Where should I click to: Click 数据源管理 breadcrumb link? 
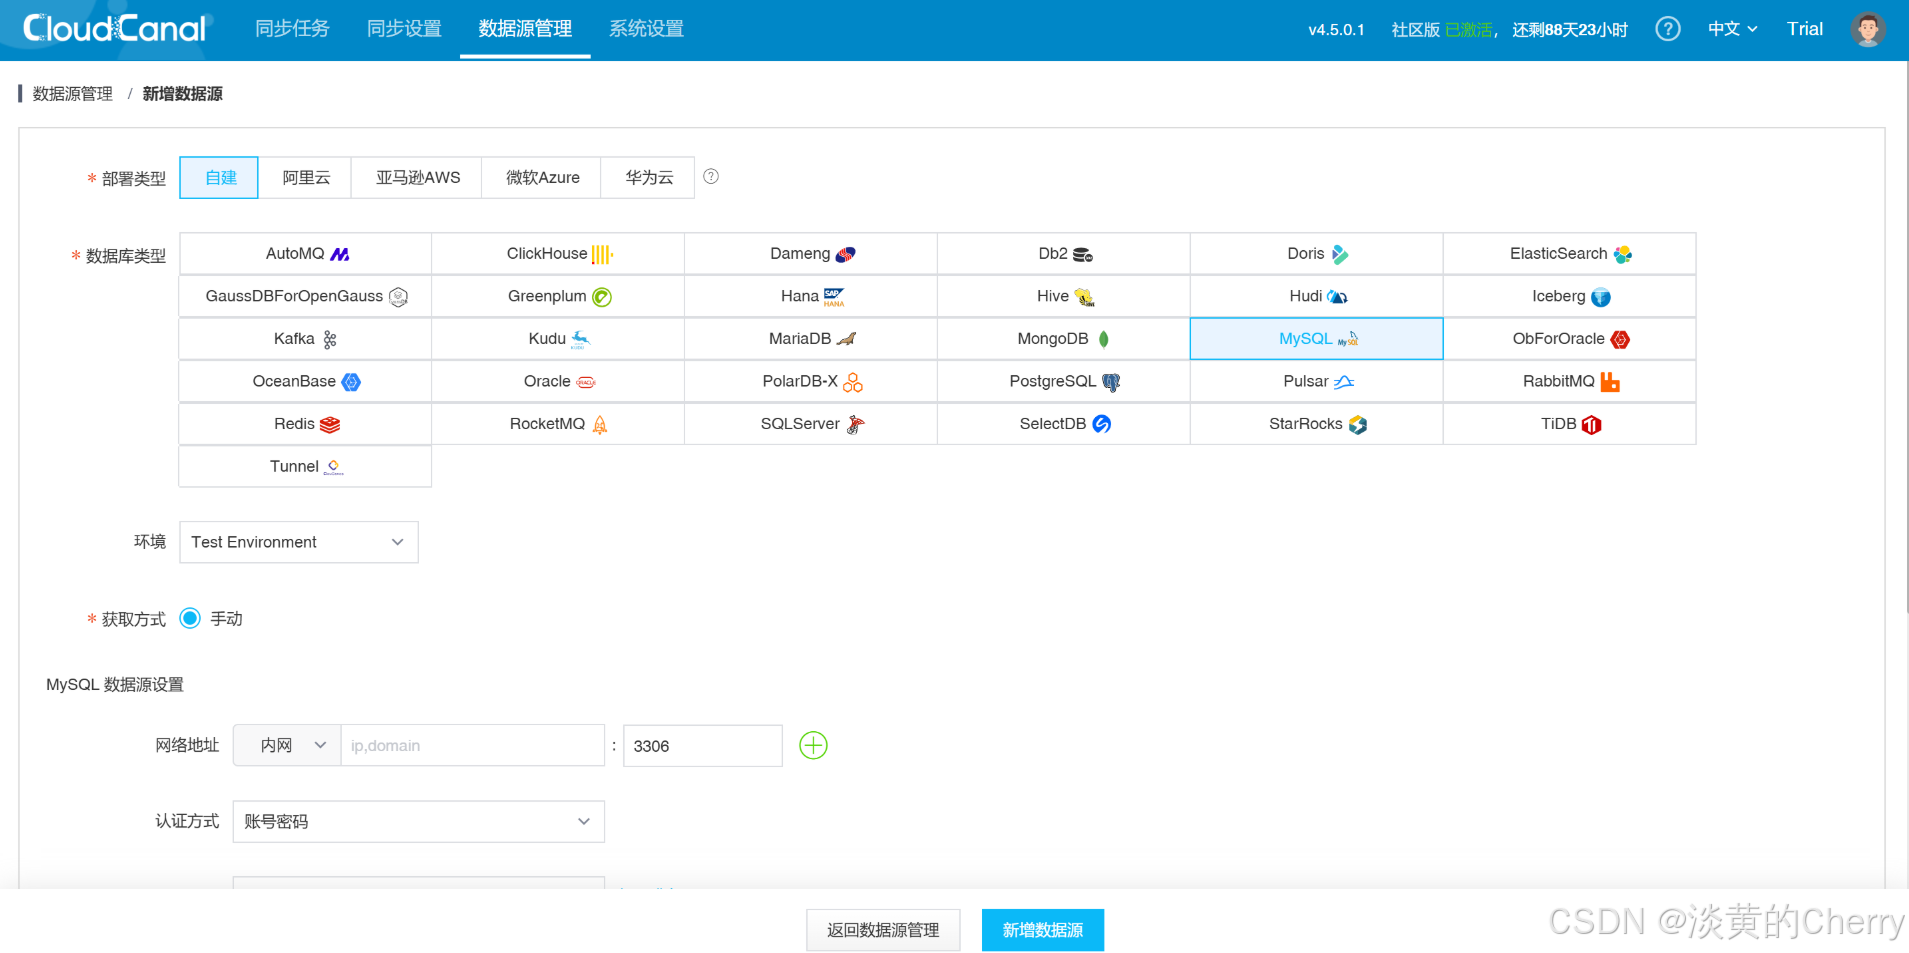coord(73,94)
